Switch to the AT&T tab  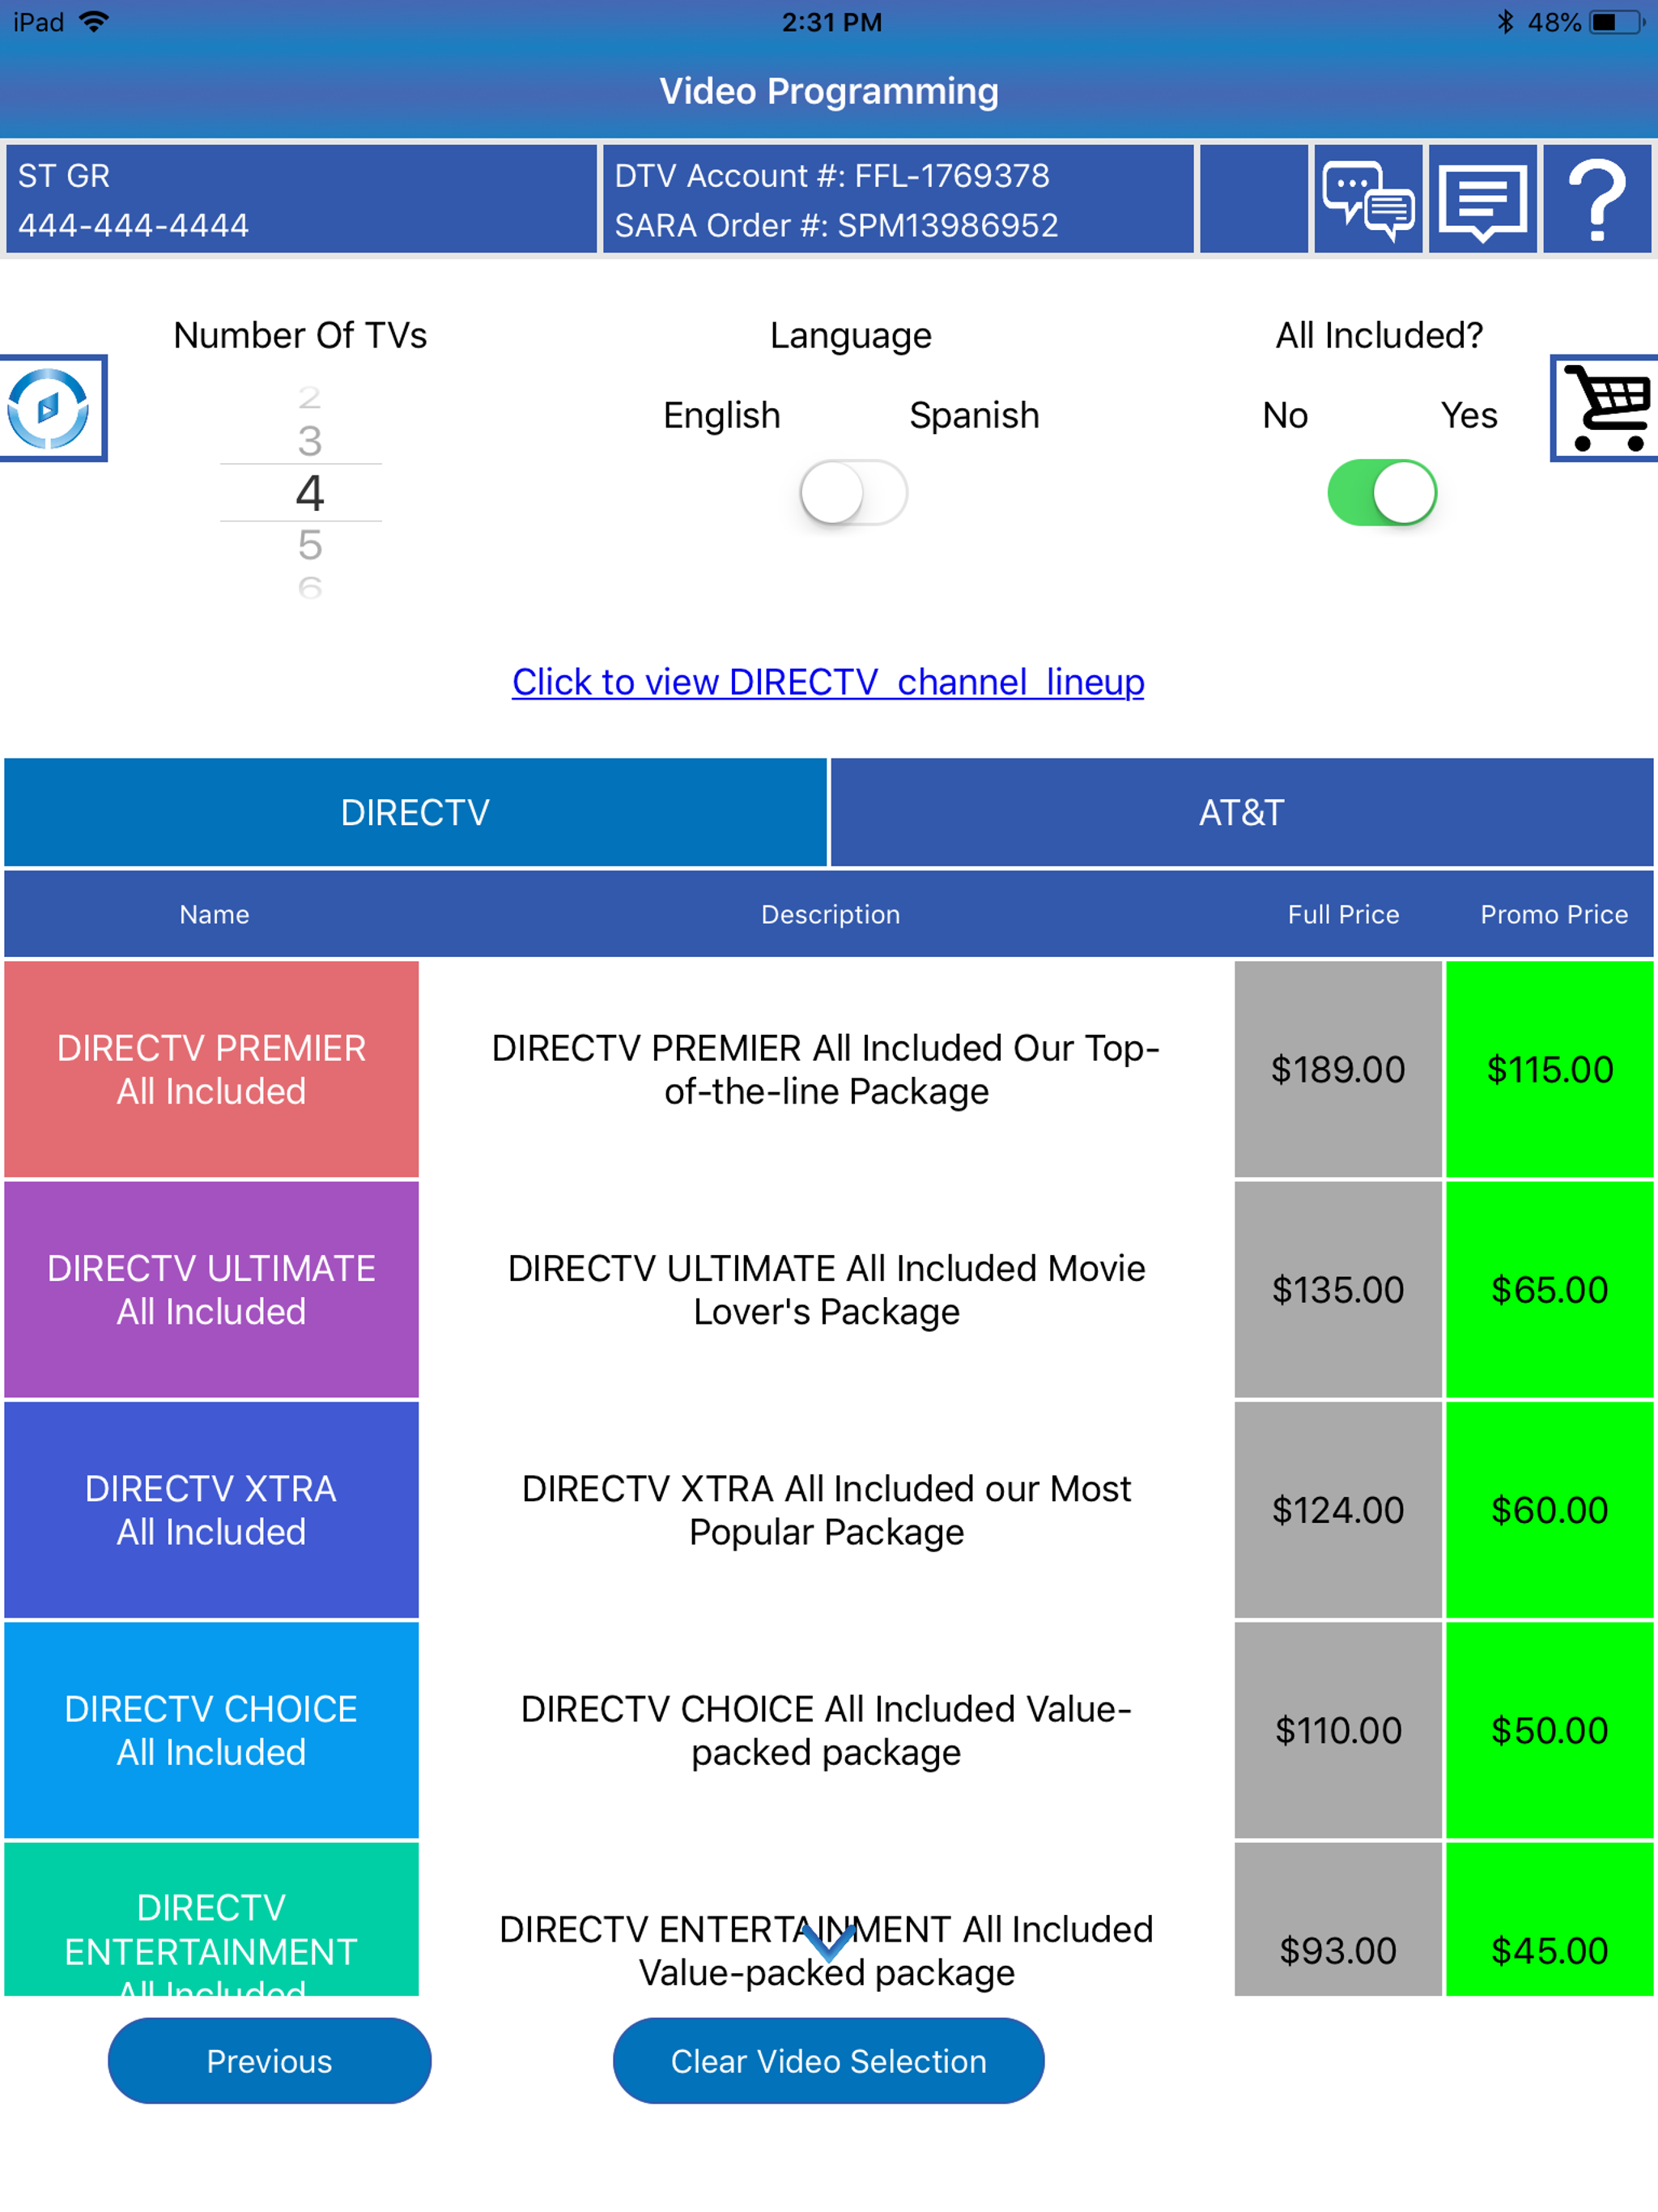(x=1241, y=812)
